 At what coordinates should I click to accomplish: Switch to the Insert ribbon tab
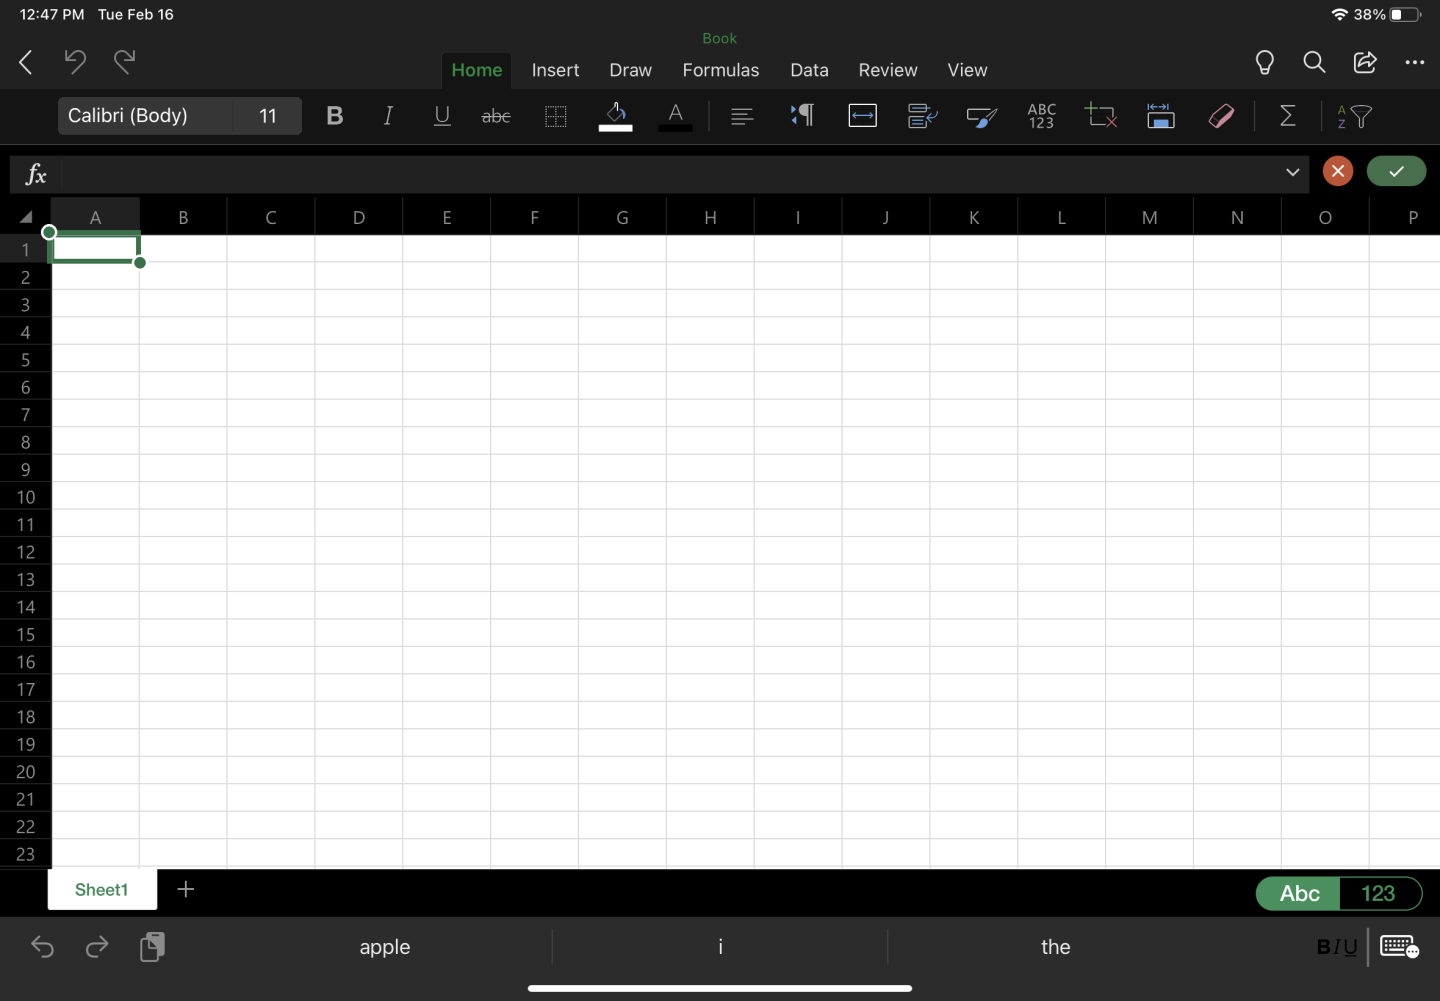(556, 70)
